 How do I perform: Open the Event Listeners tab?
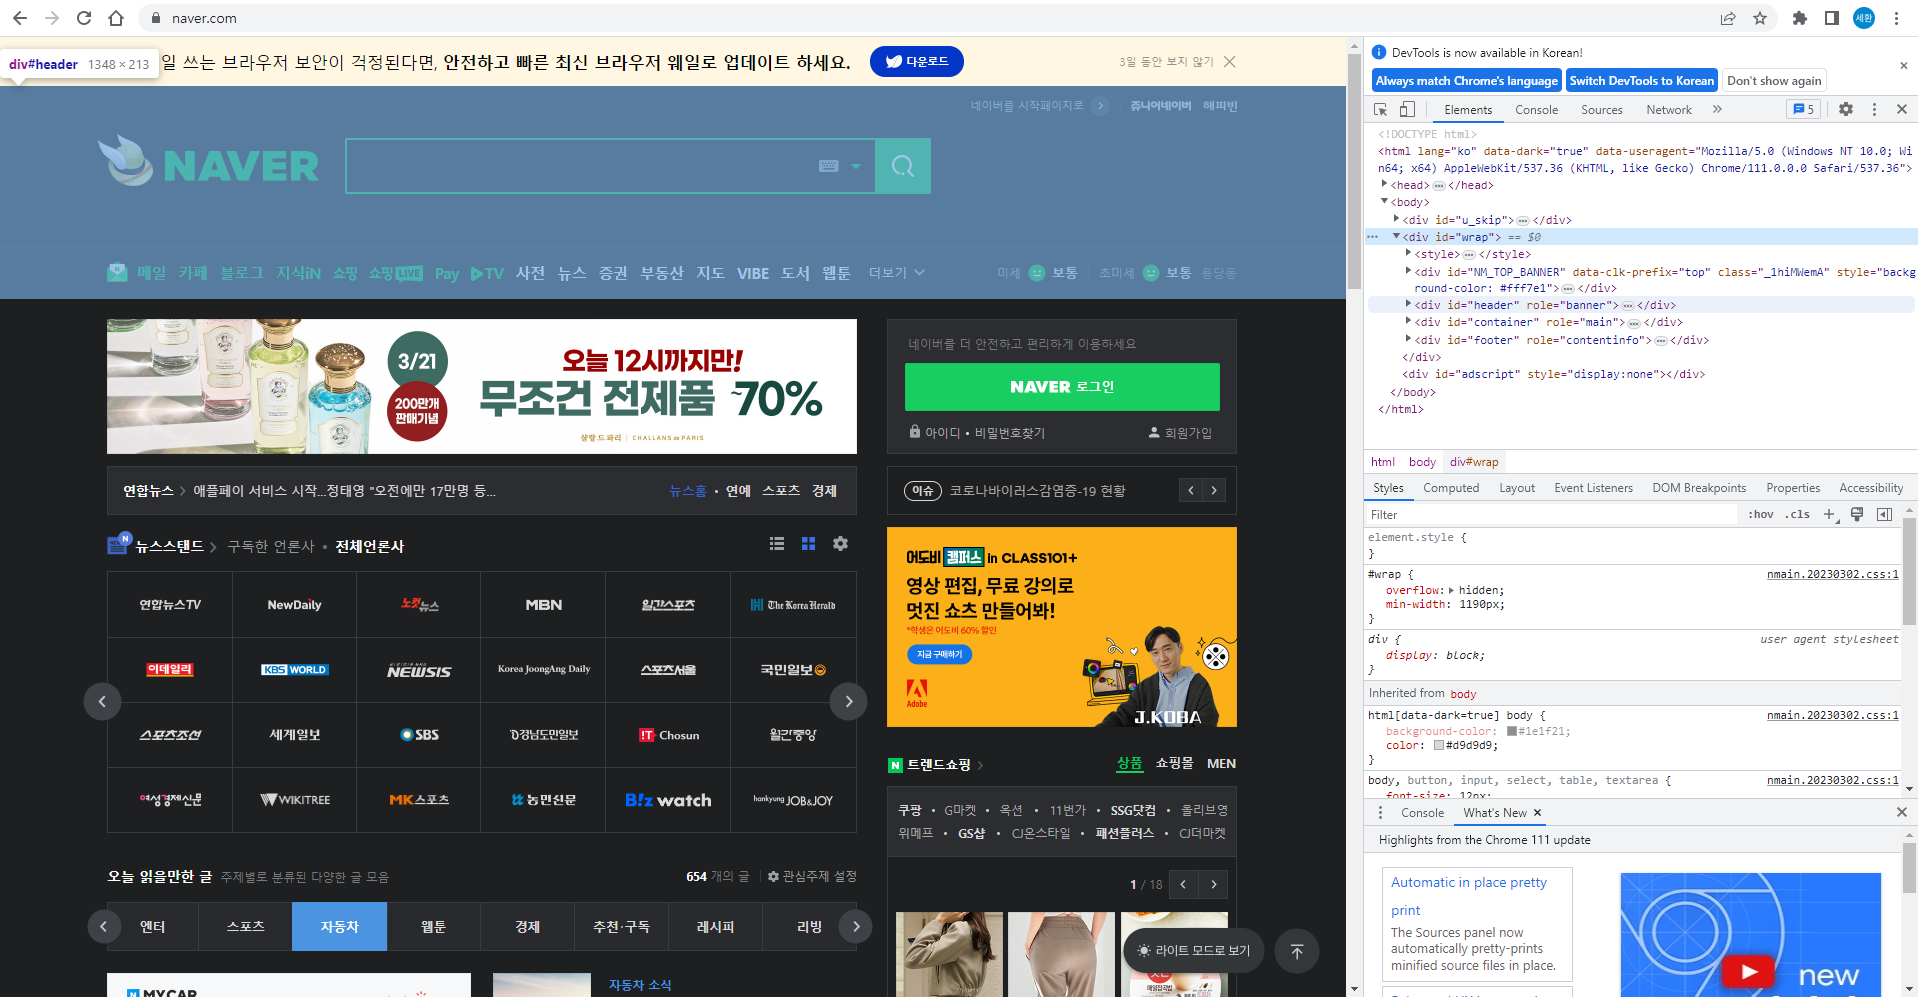point(1593,488)
